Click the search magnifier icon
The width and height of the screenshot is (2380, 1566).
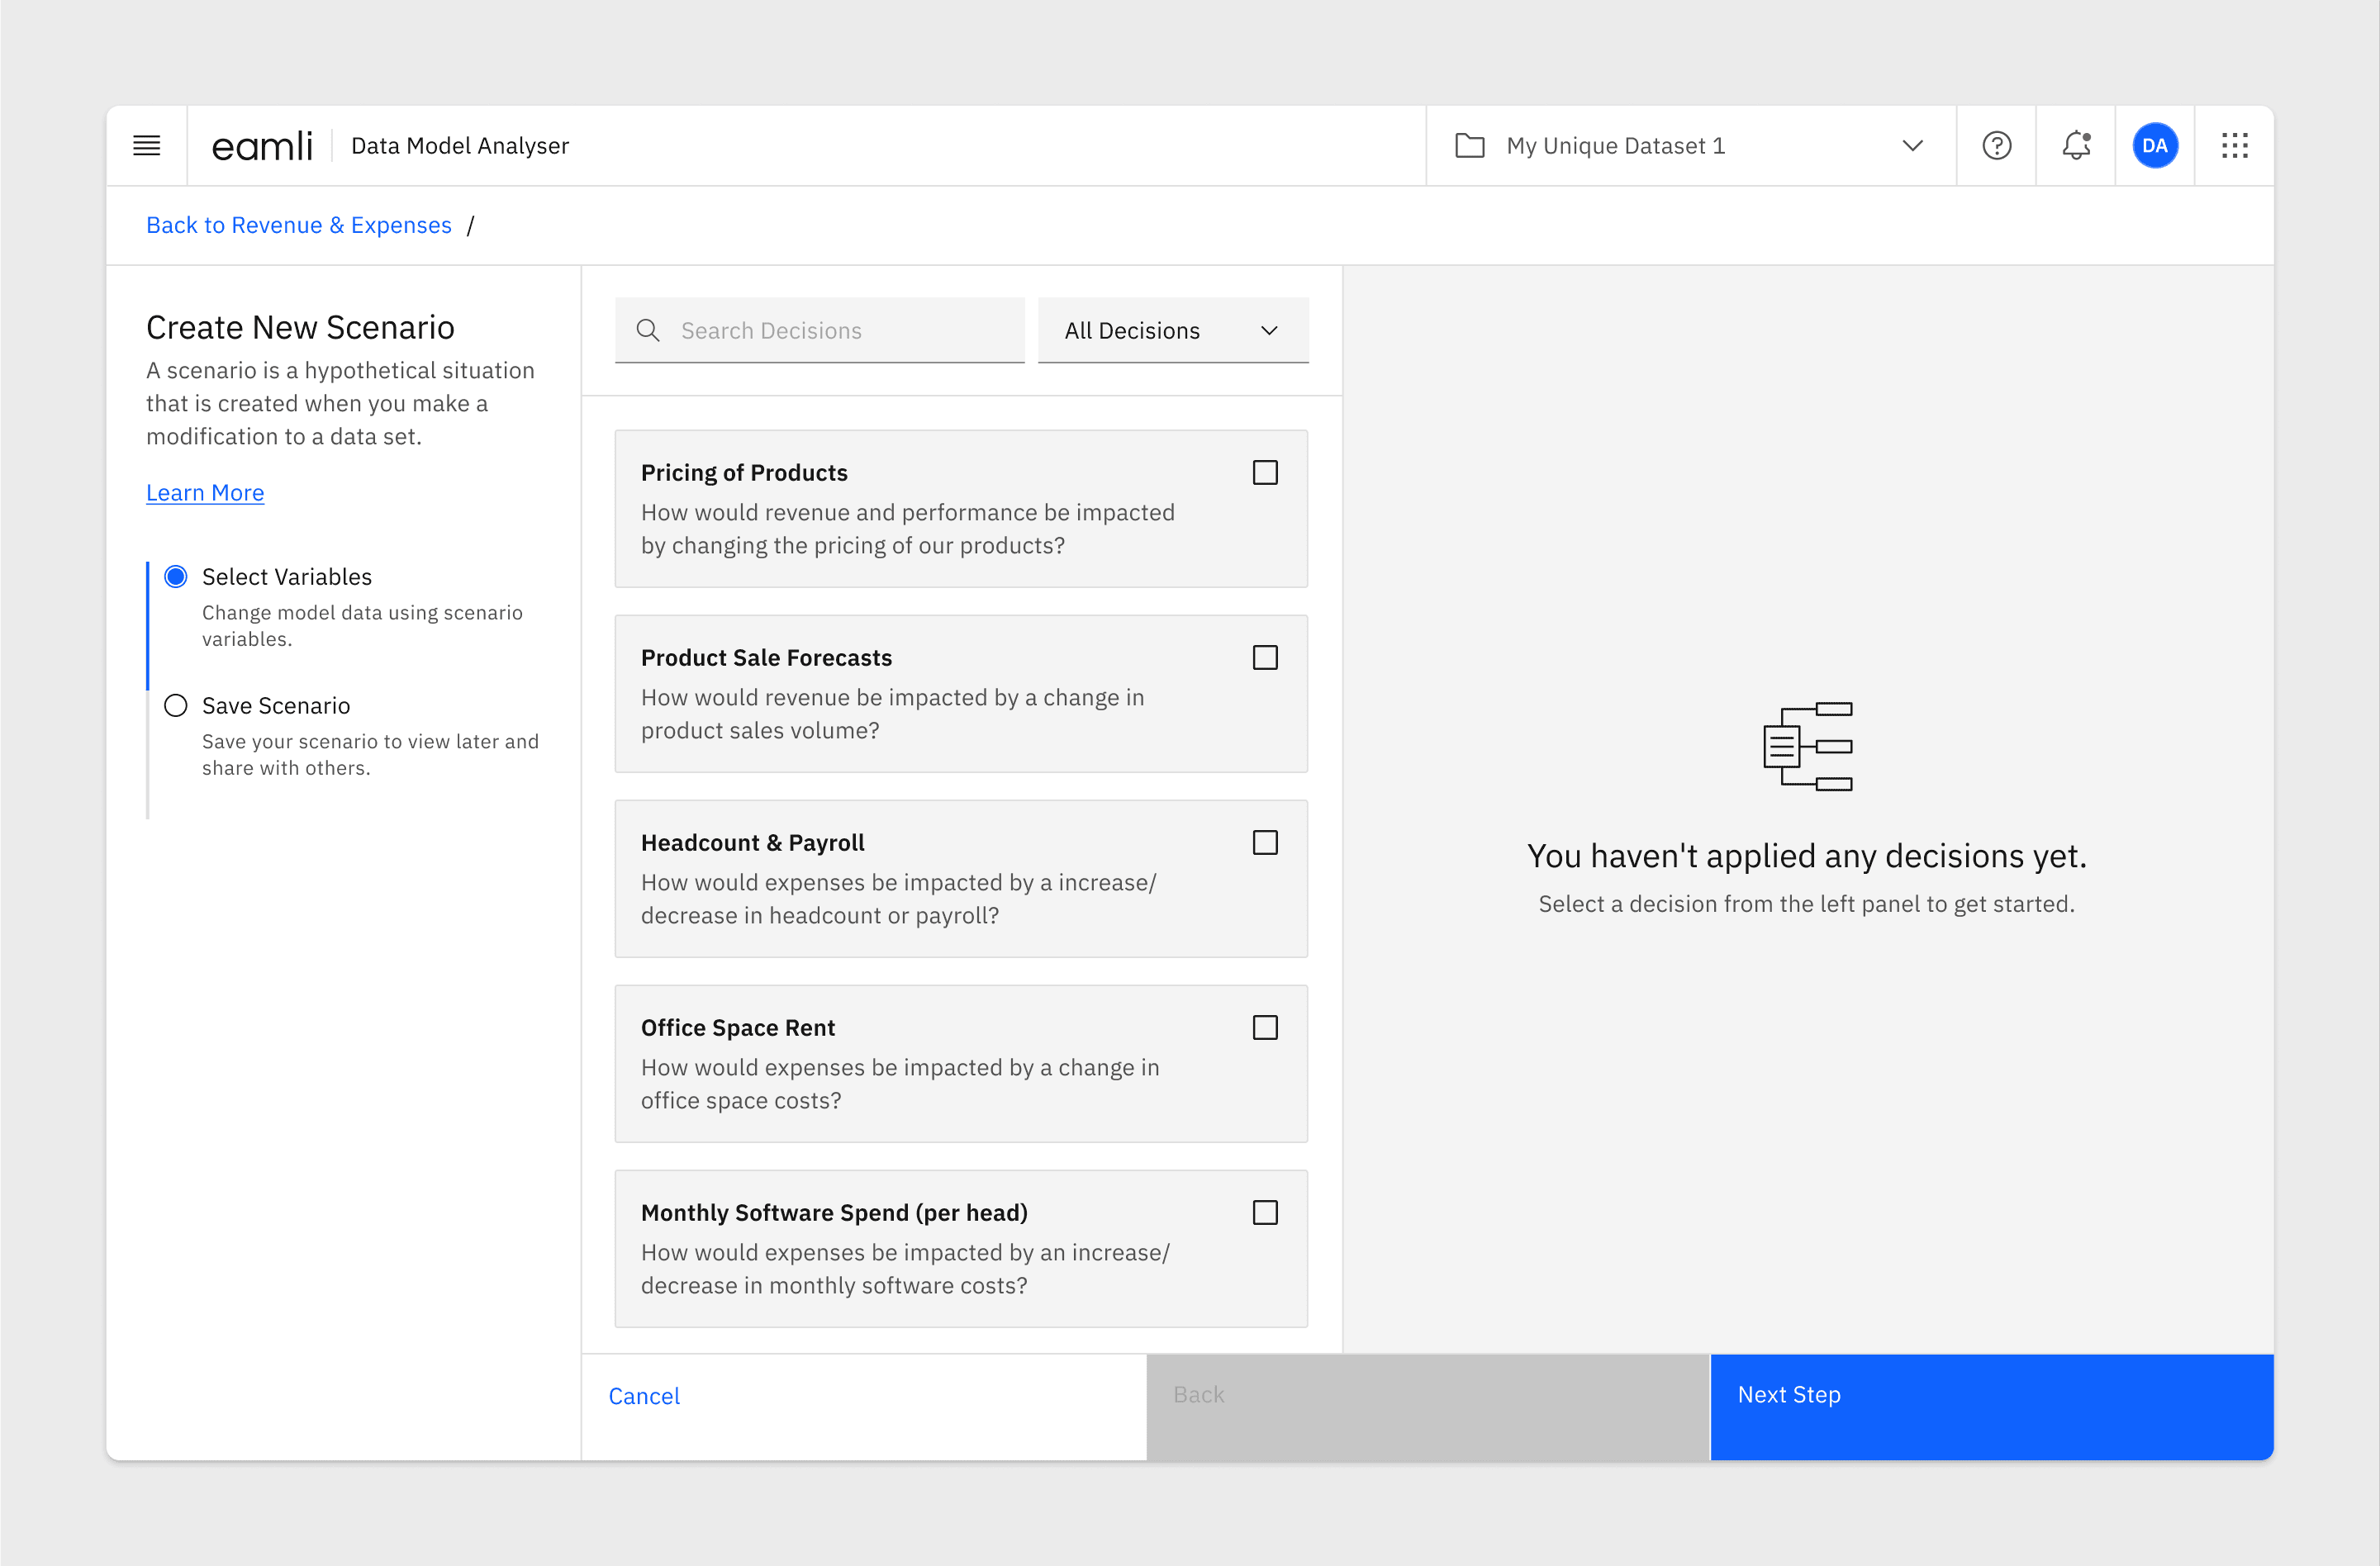point(648,331)
